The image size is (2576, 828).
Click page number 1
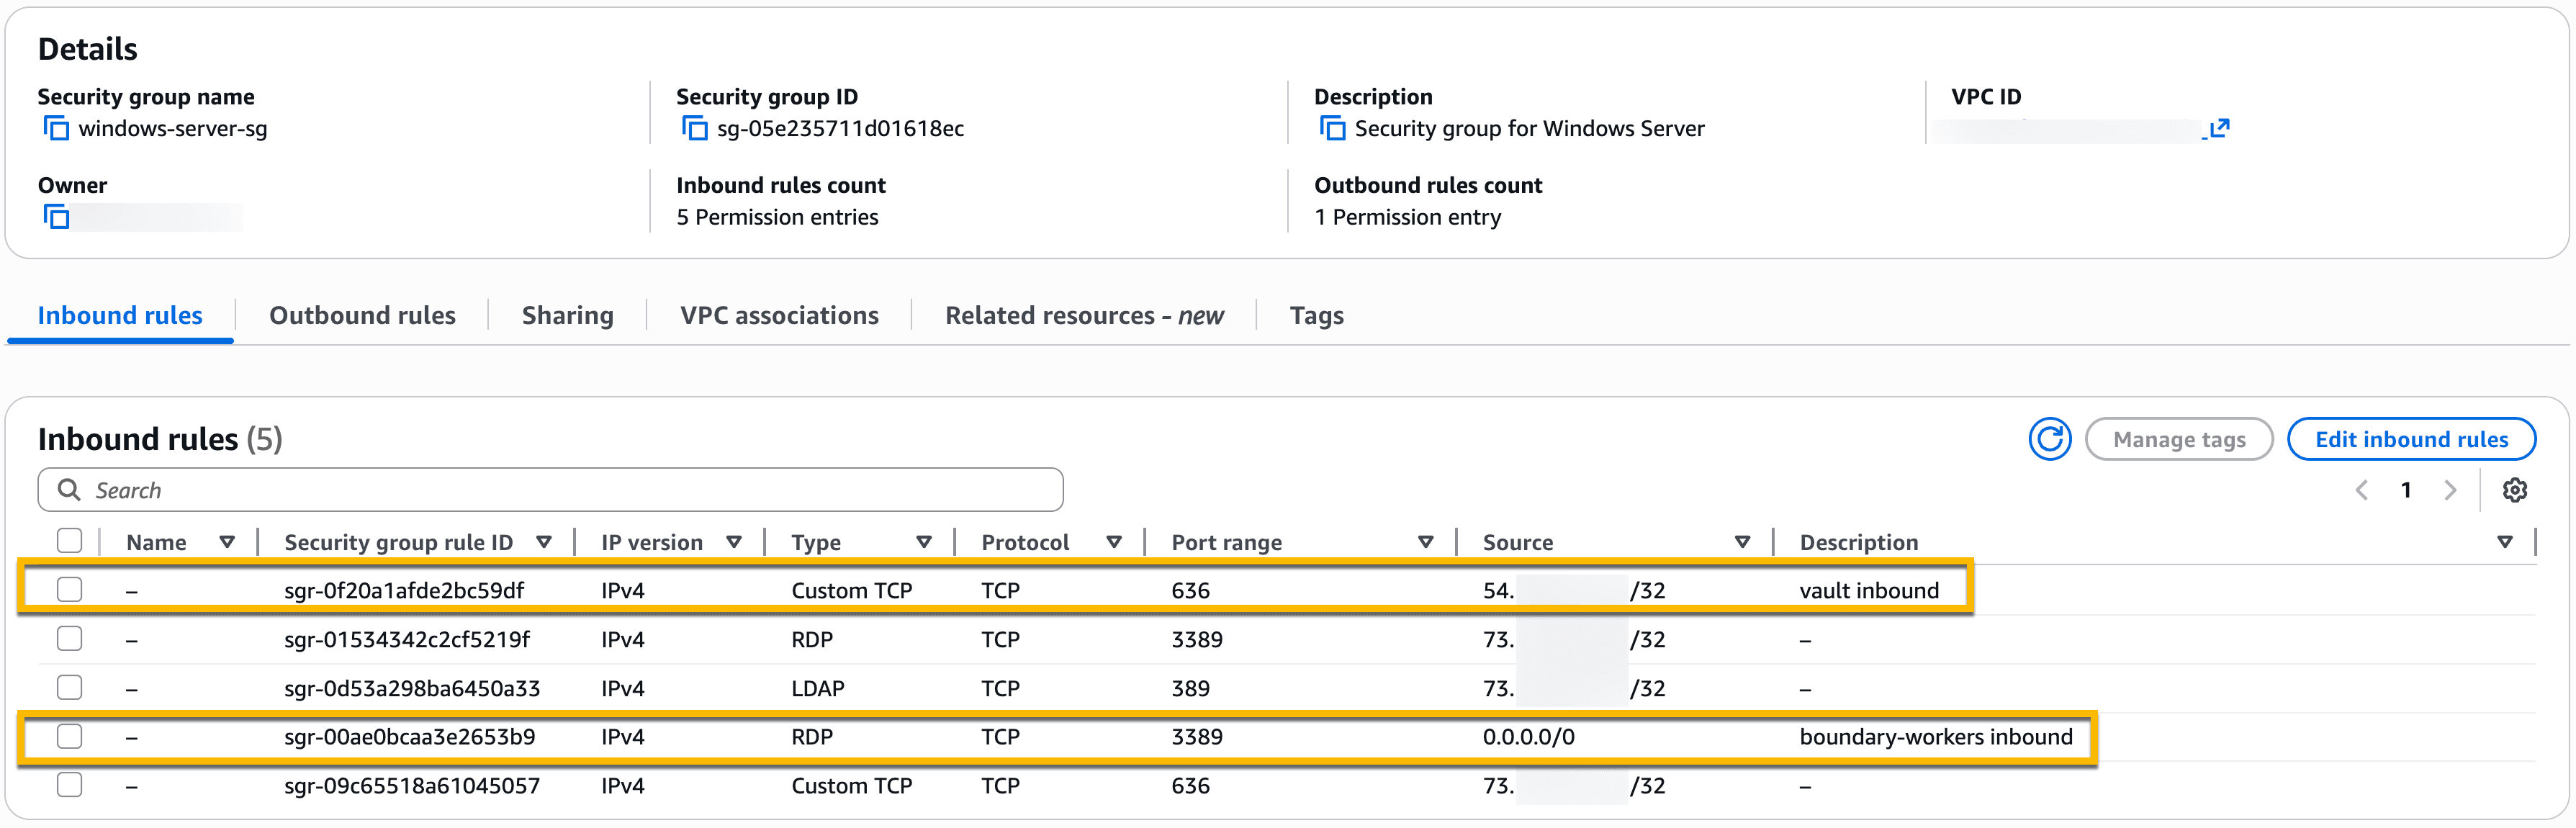[2406, 490]
